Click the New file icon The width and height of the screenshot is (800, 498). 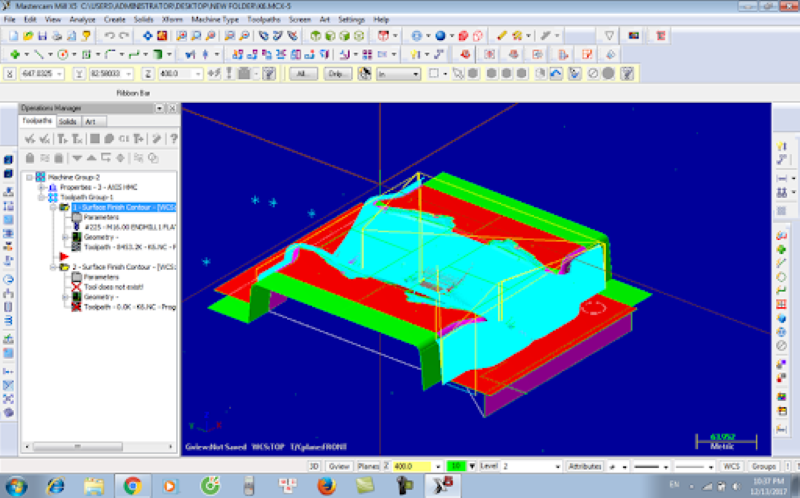coord(12,35)
